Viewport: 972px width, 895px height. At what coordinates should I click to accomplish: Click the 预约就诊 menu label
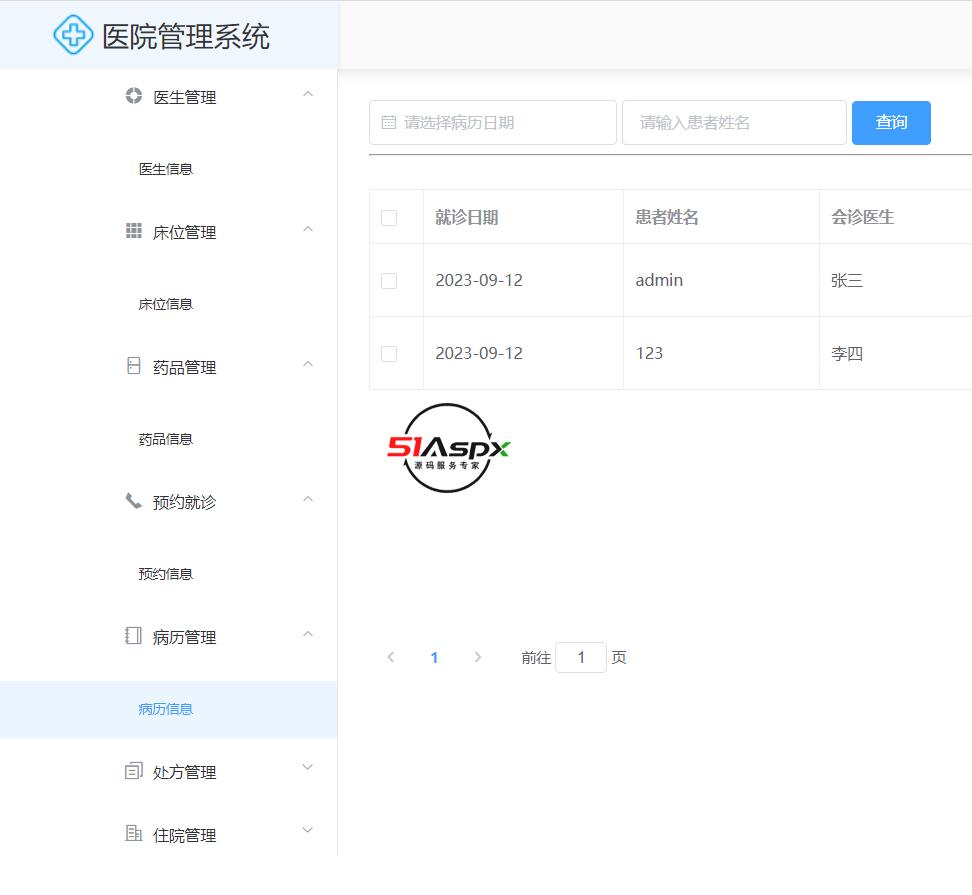pyautogui.click(x=185, y=502)
